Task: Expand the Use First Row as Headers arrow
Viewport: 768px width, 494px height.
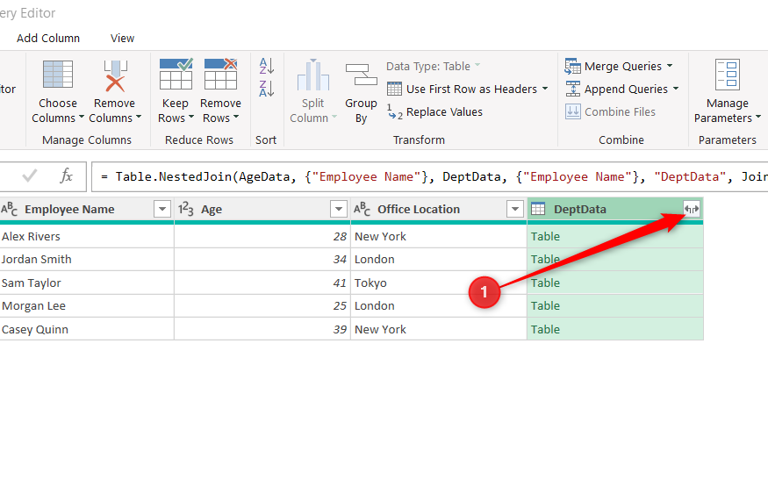Action: (545, 89)
